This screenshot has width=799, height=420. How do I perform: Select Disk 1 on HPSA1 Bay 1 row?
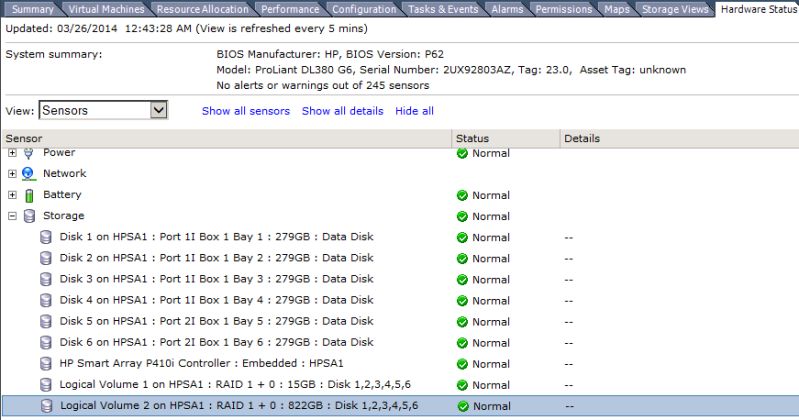[x=401, y=237]
